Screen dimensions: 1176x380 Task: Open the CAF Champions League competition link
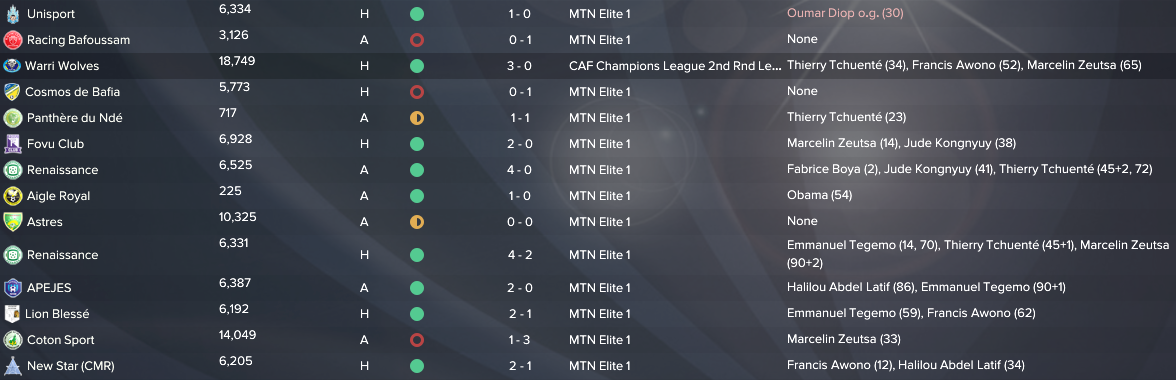pos(675,66)
